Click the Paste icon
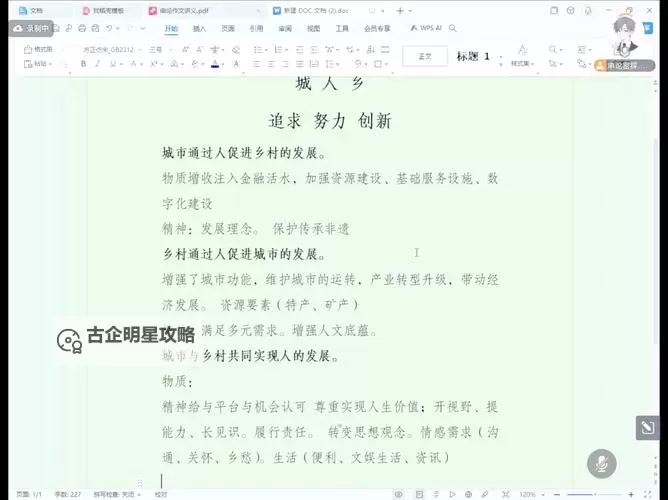 coord(29,64)
